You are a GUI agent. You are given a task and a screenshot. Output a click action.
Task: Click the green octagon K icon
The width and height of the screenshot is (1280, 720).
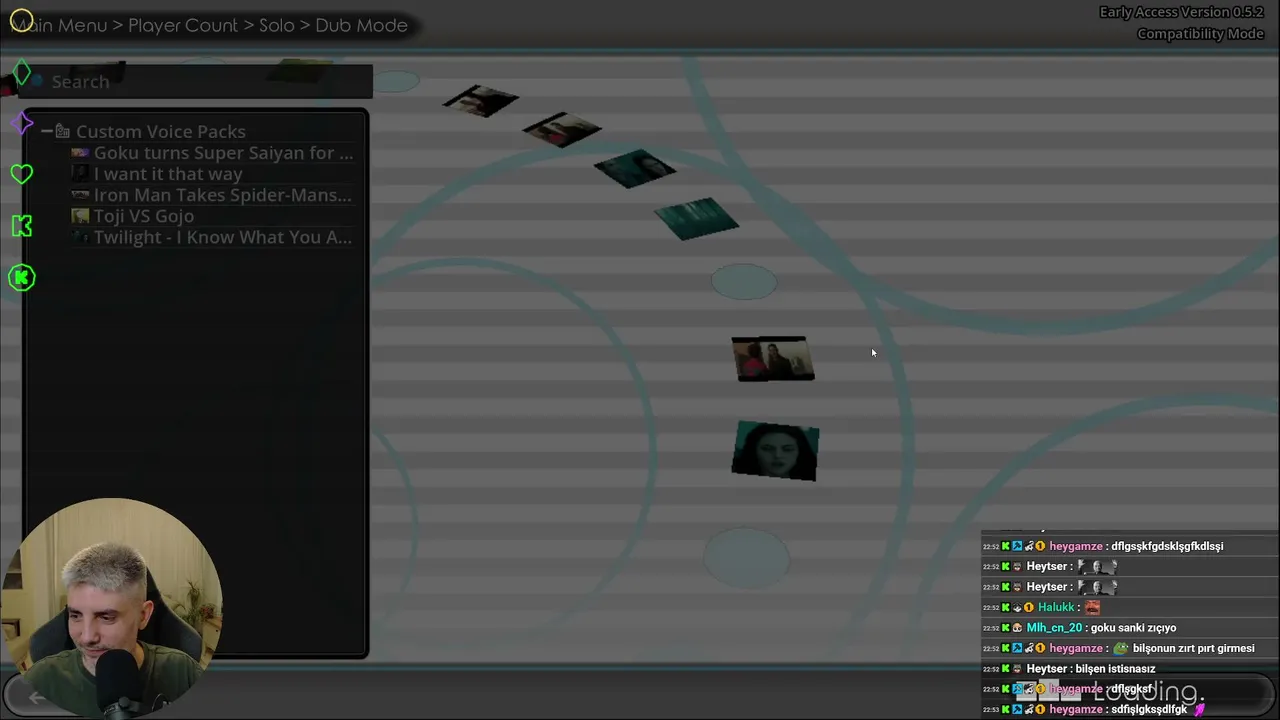click(x=21, y=277)
